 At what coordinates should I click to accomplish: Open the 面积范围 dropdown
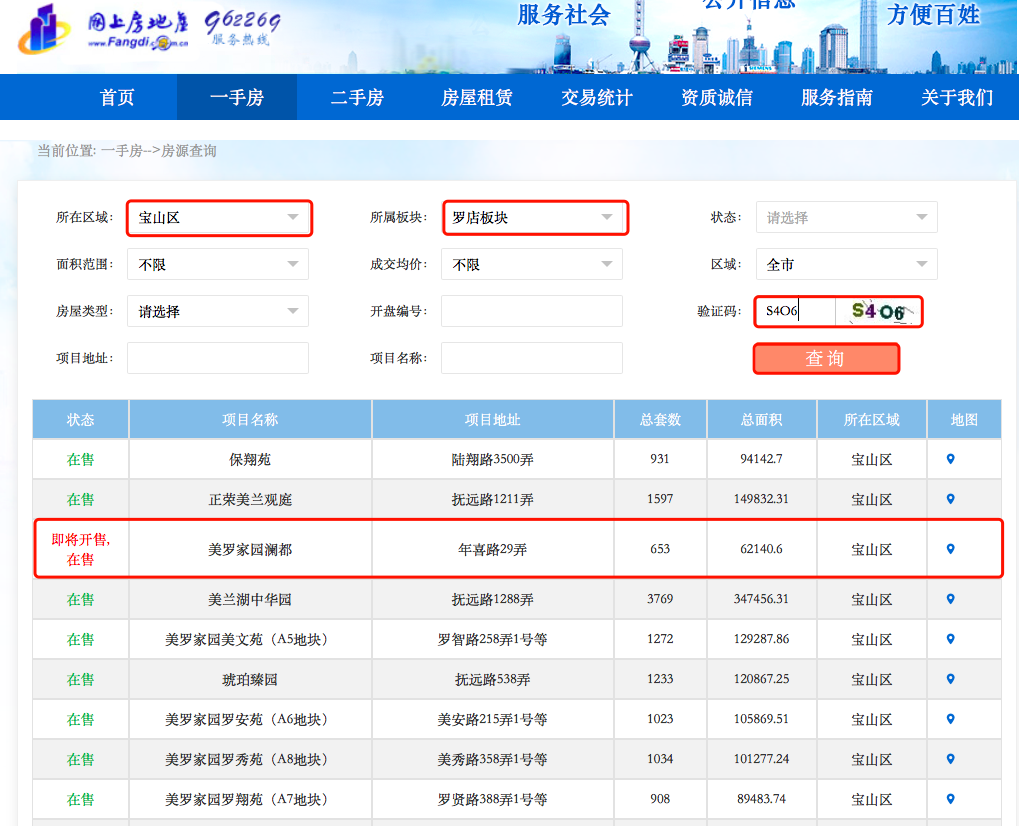218,264
